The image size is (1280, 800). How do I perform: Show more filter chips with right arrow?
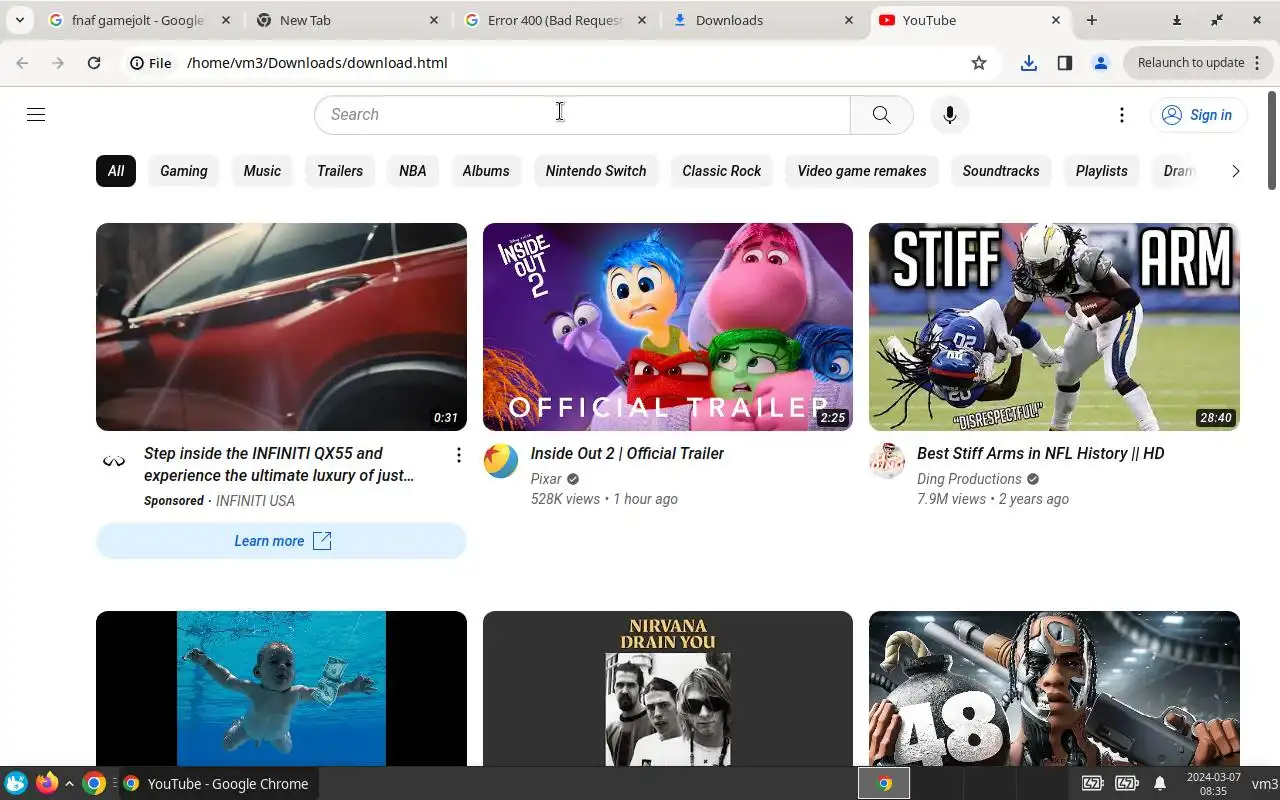[x=1235, y=171]
